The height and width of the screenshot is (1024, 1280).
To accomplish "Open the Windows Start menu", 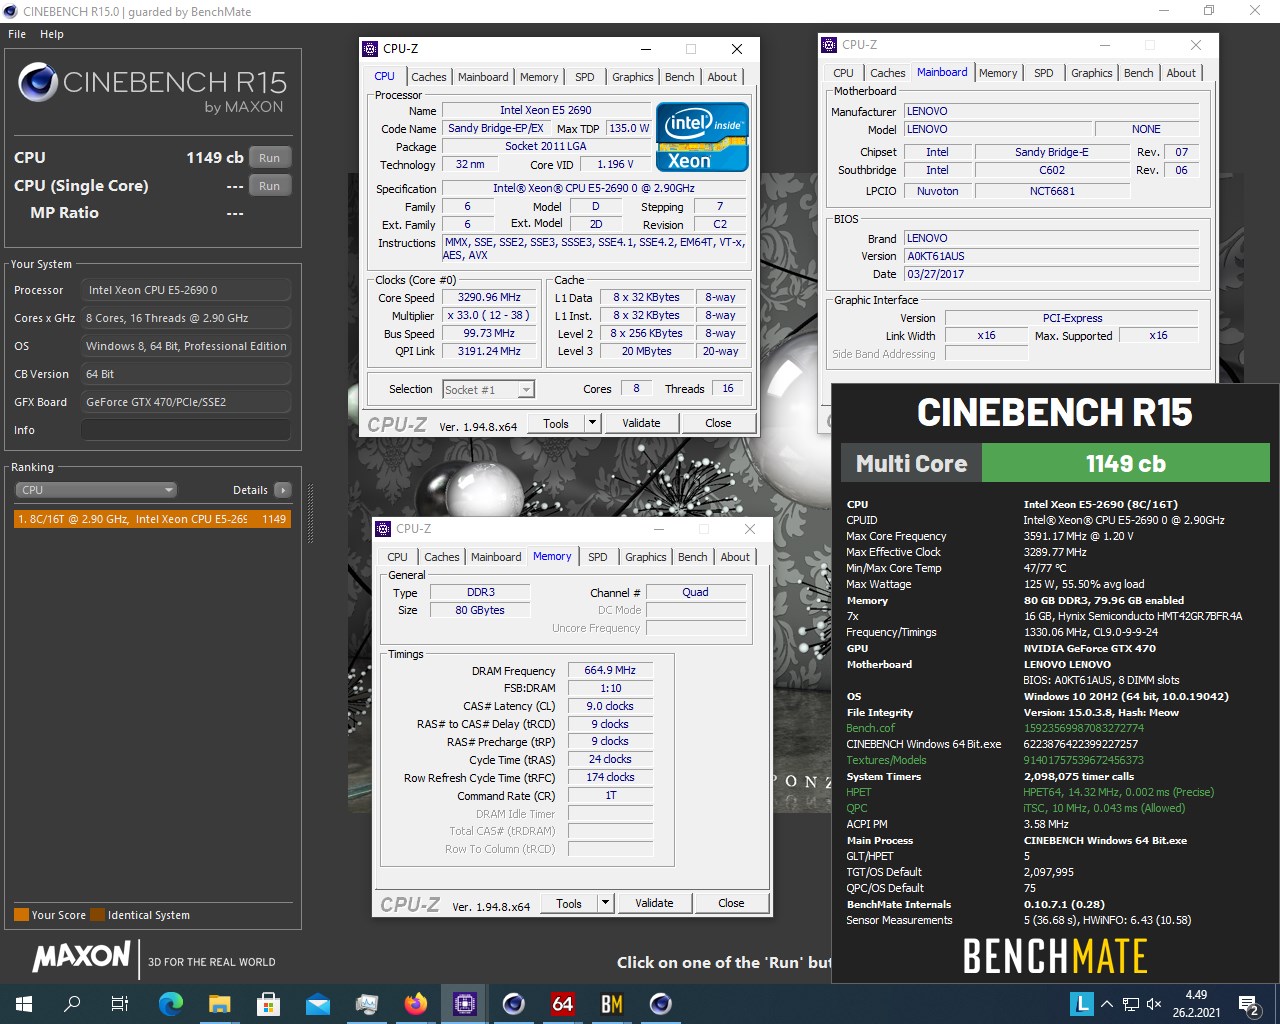I will click(x=24, y=1003).
